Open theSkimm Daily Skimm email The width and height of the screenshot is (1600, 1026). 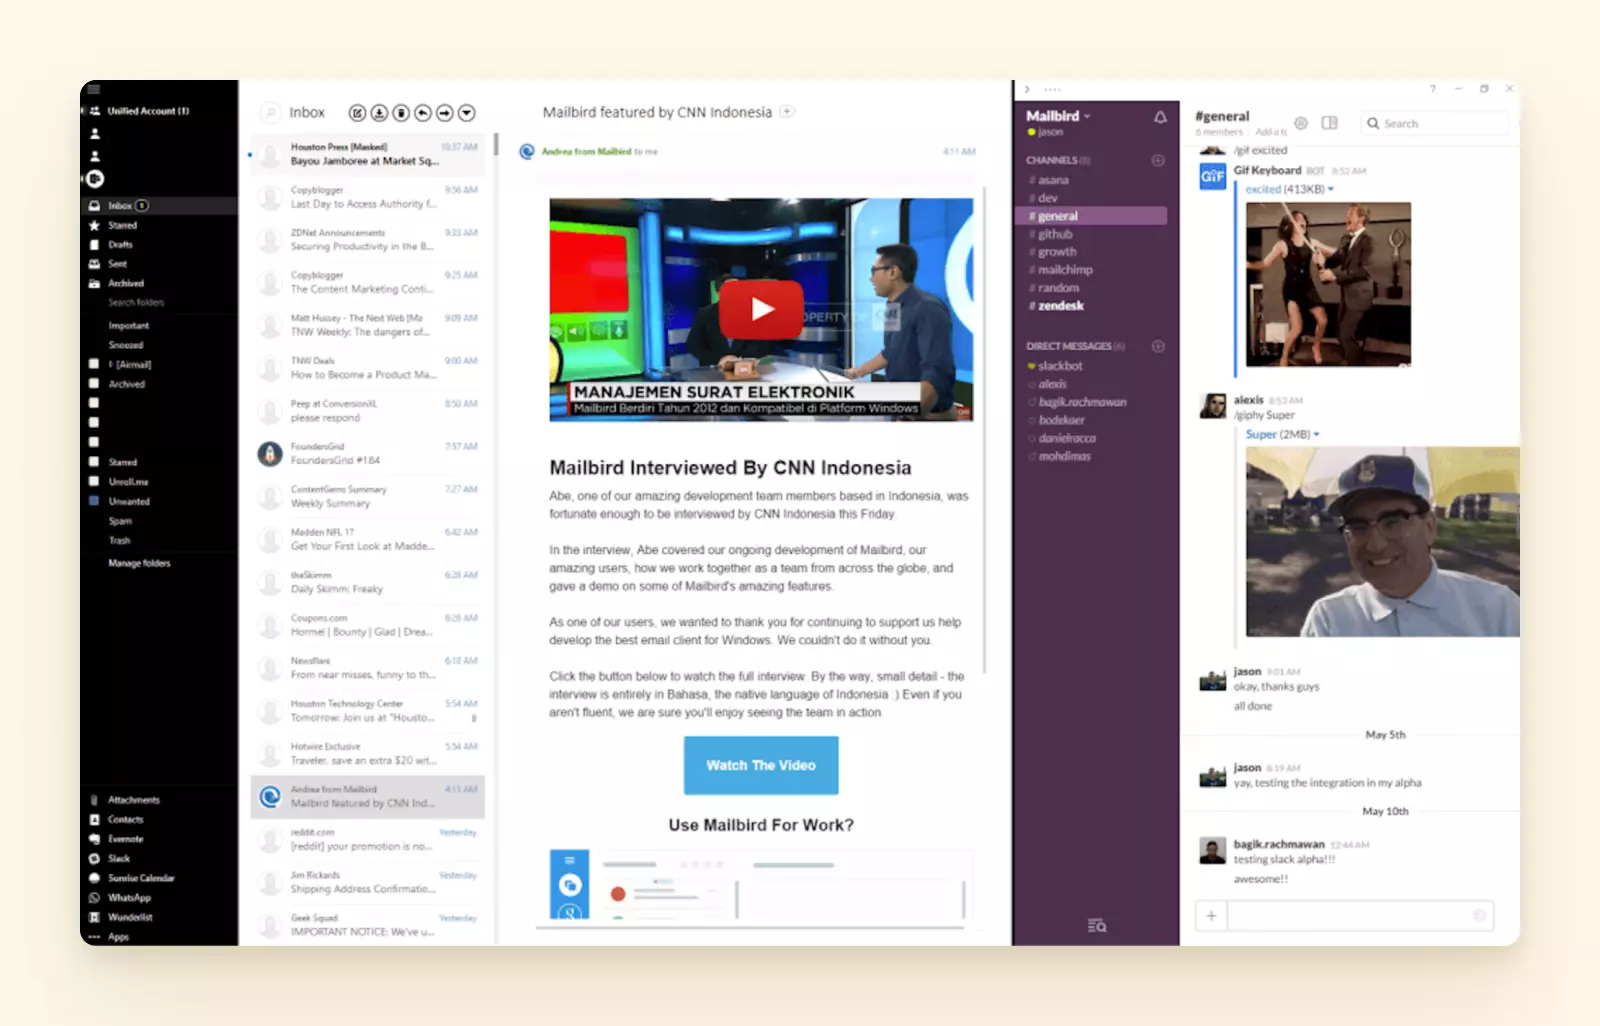coord(367,582)
